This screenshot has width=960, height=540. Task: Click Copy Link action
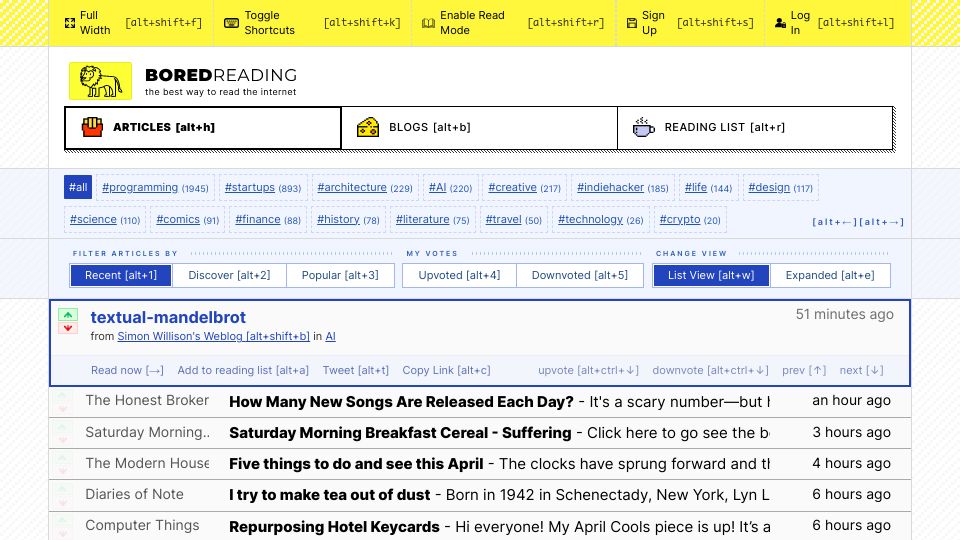[x=446, y=370]
